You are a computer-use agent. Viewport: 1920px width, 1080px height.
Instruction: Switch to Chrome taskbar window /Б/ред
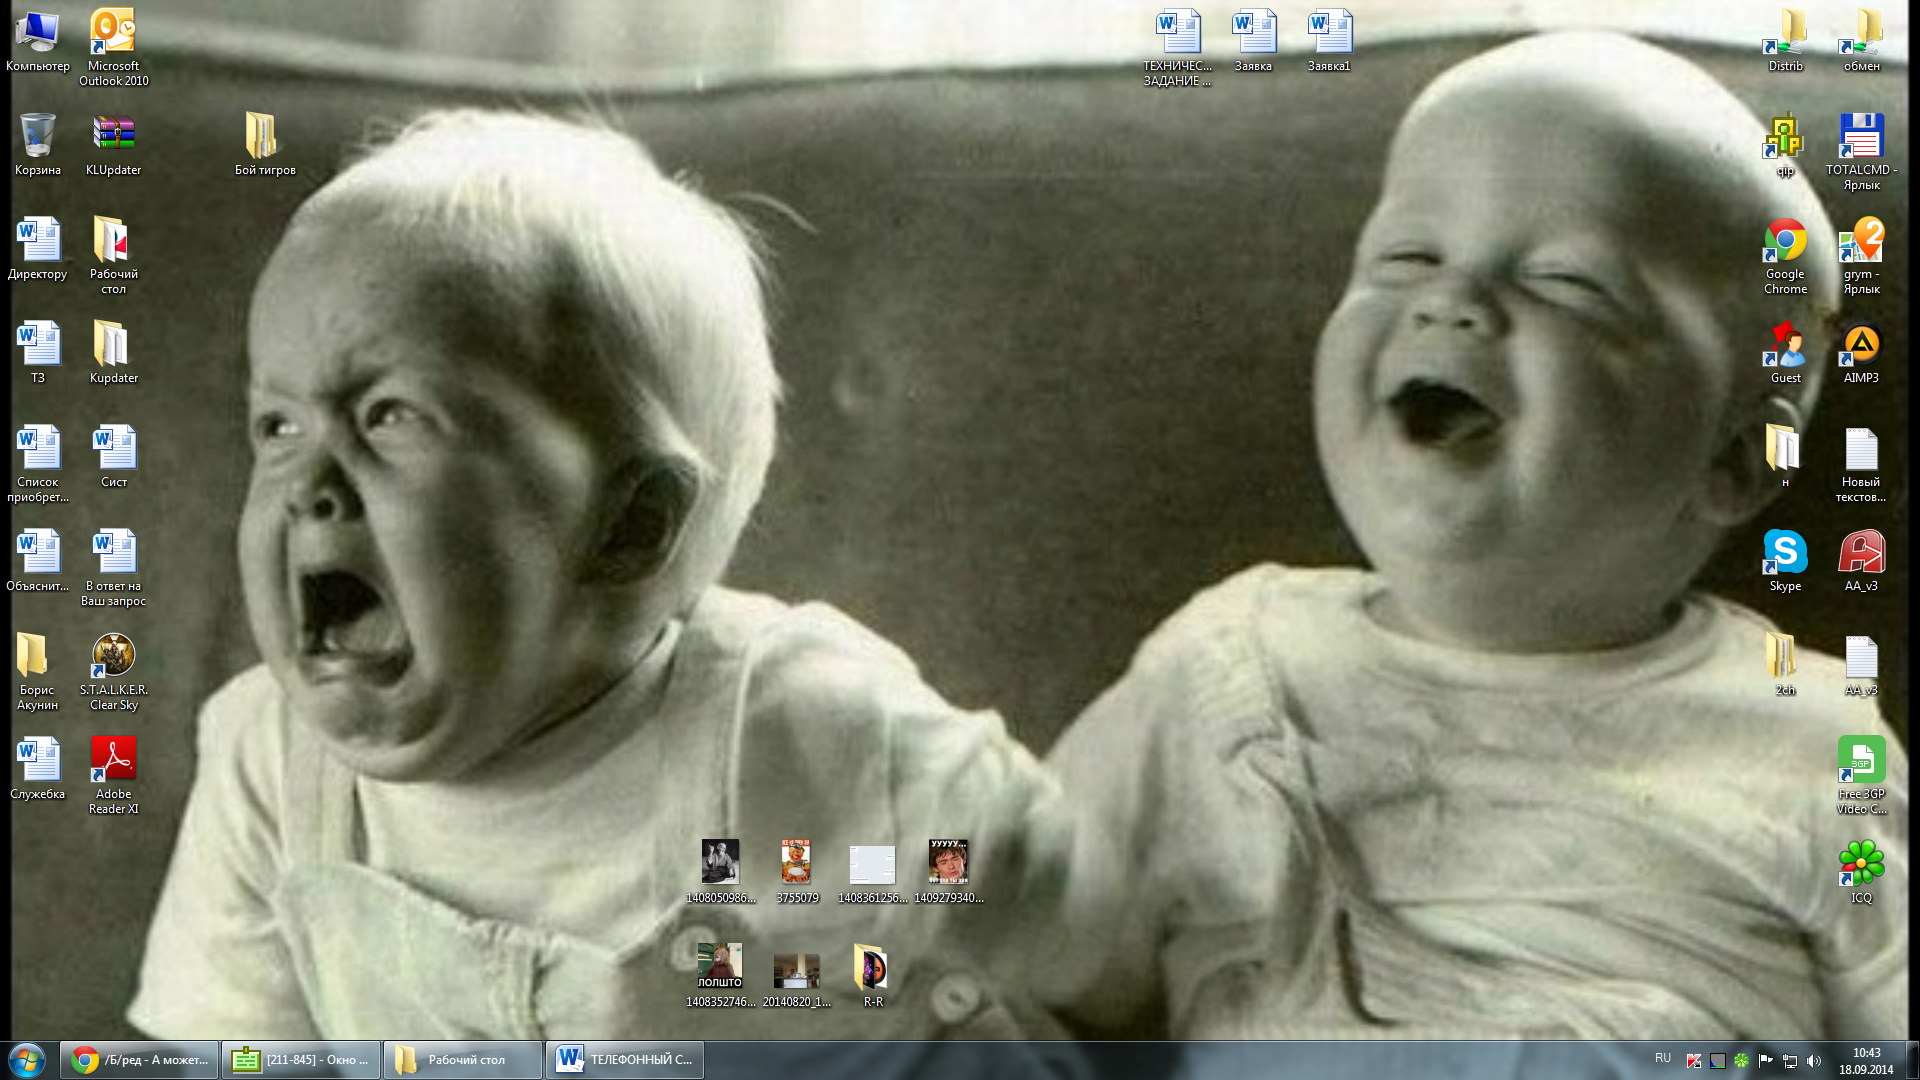click(140, 1060)
